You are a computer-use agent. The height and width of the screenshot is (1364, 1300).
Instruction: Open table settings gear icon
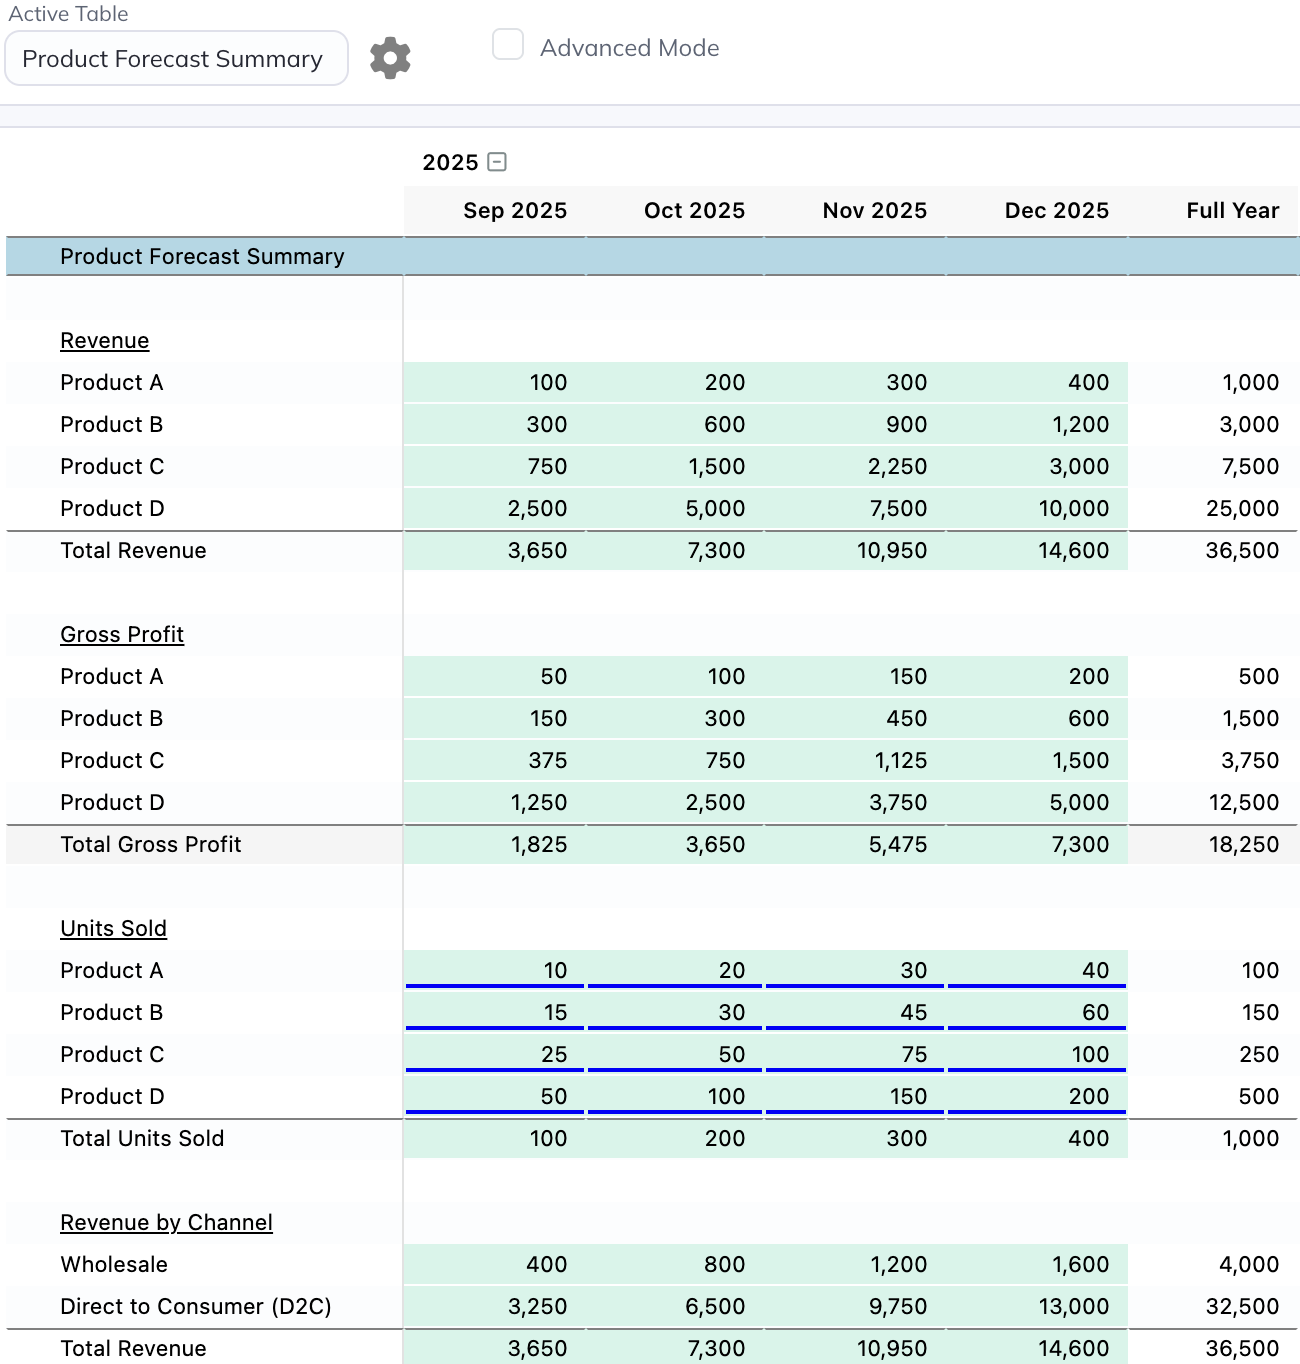click(390, 58)
